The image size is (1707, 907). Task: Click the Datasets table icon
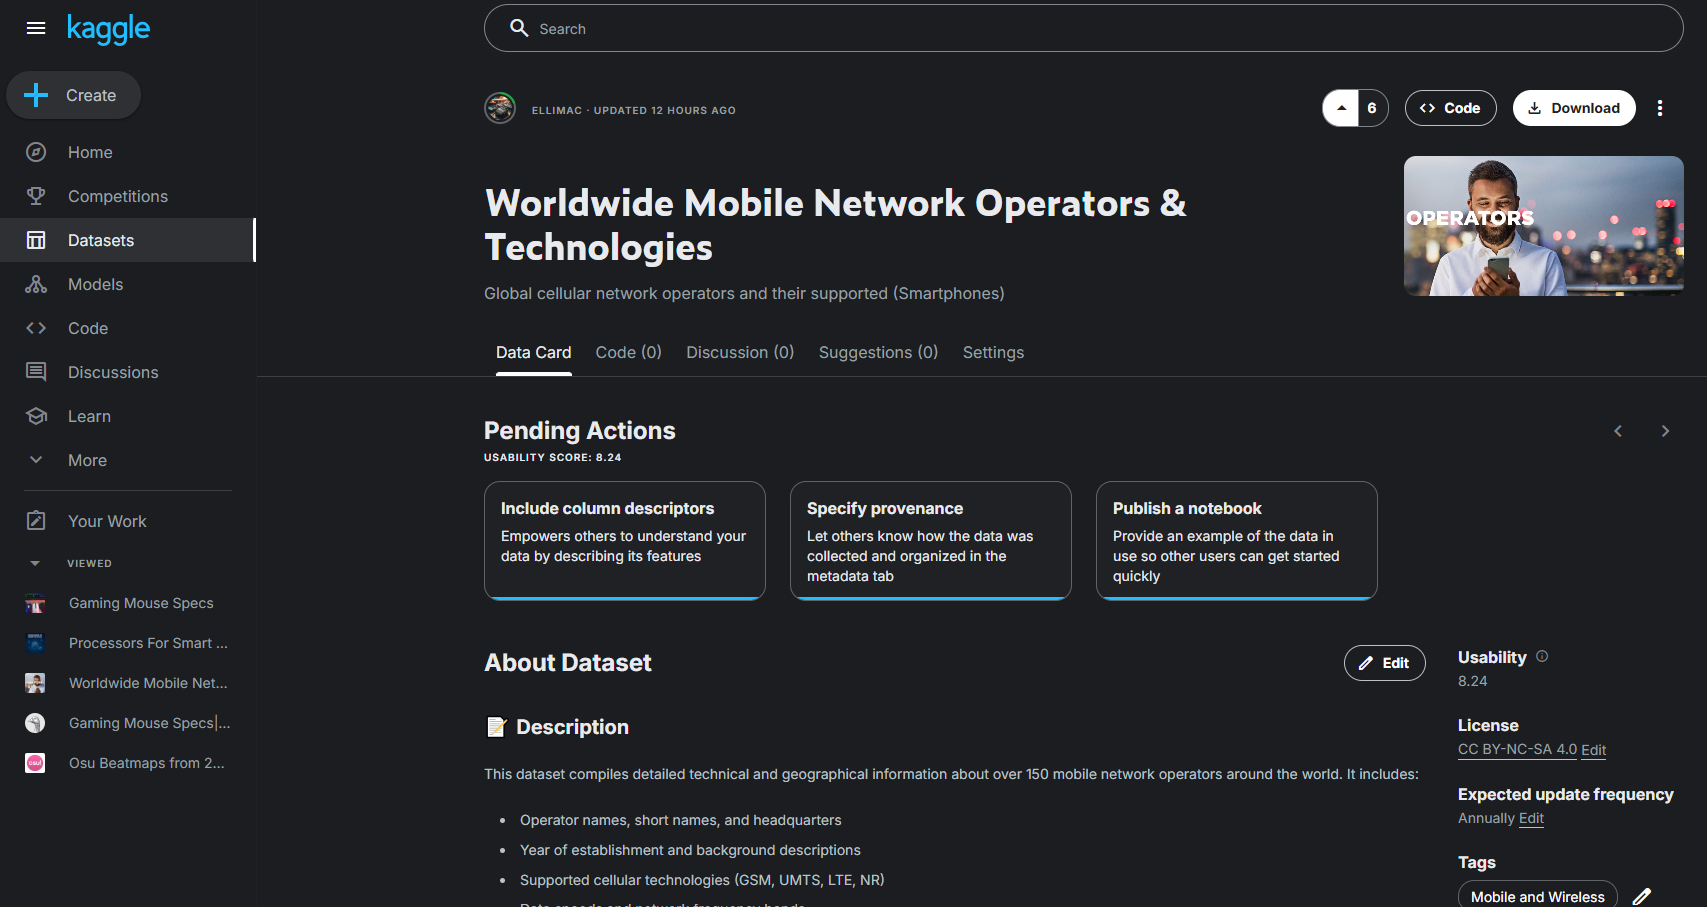point(36,240)
